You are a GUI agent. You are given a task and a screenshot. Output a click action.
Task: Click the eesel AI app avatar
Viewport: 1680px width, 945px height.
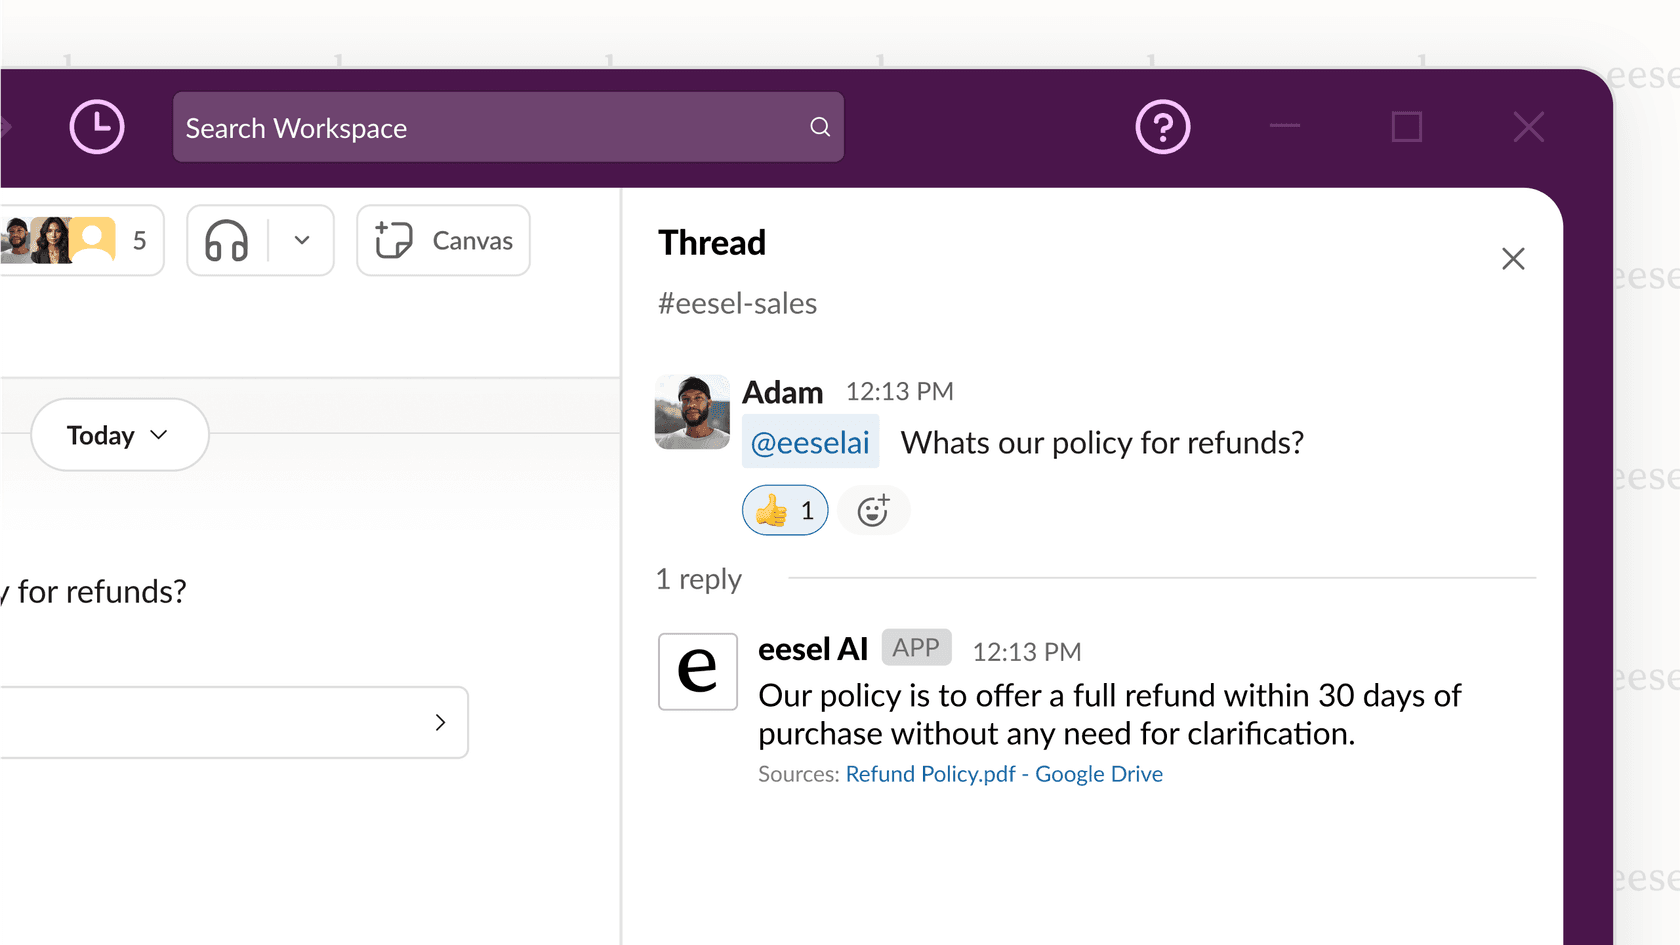(x=697, y=671)
